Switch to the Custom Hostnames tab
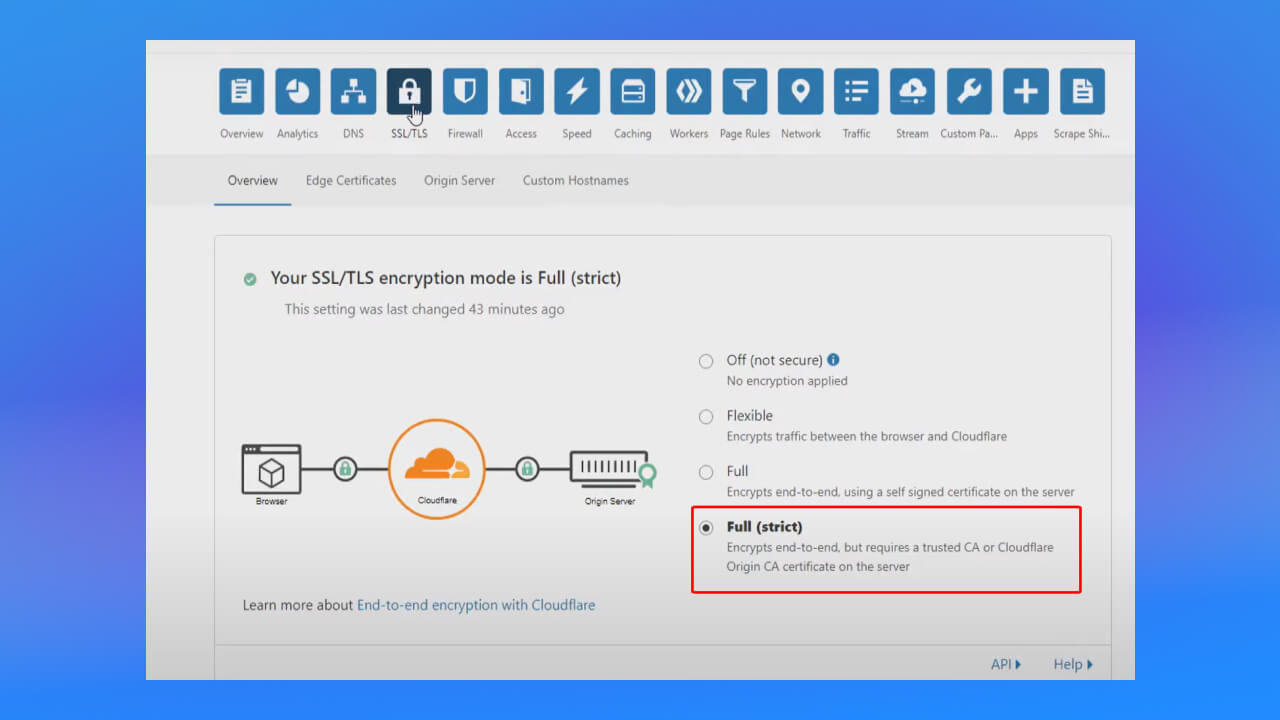The height and width of the screenshot is (720, 1280). [x=576, y=181]
